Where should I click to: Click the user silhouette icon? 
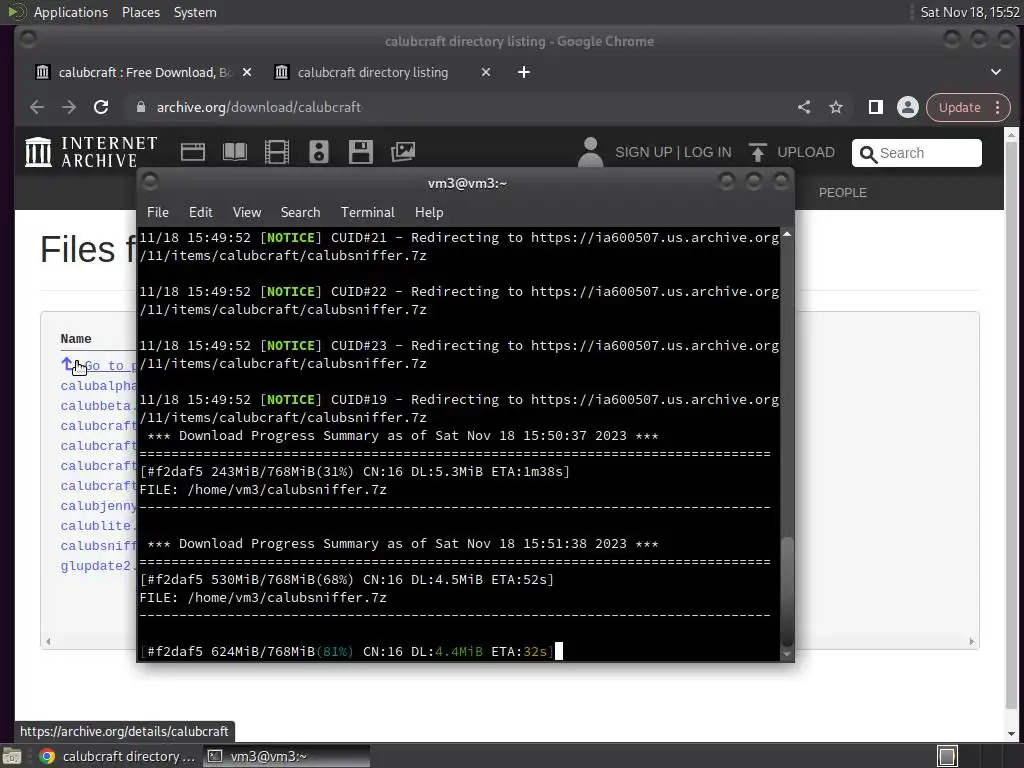[x=590, y=152]
